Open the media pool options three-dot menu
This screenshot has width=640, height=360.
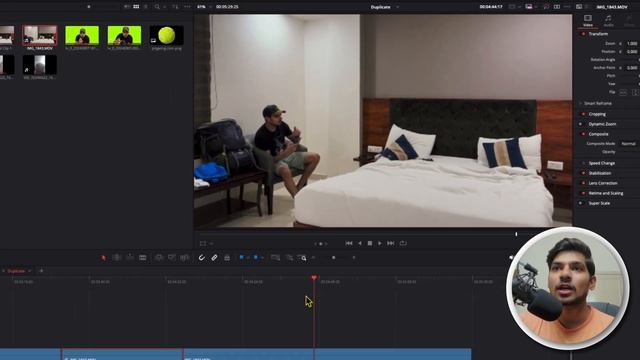[x=187, y=7]
